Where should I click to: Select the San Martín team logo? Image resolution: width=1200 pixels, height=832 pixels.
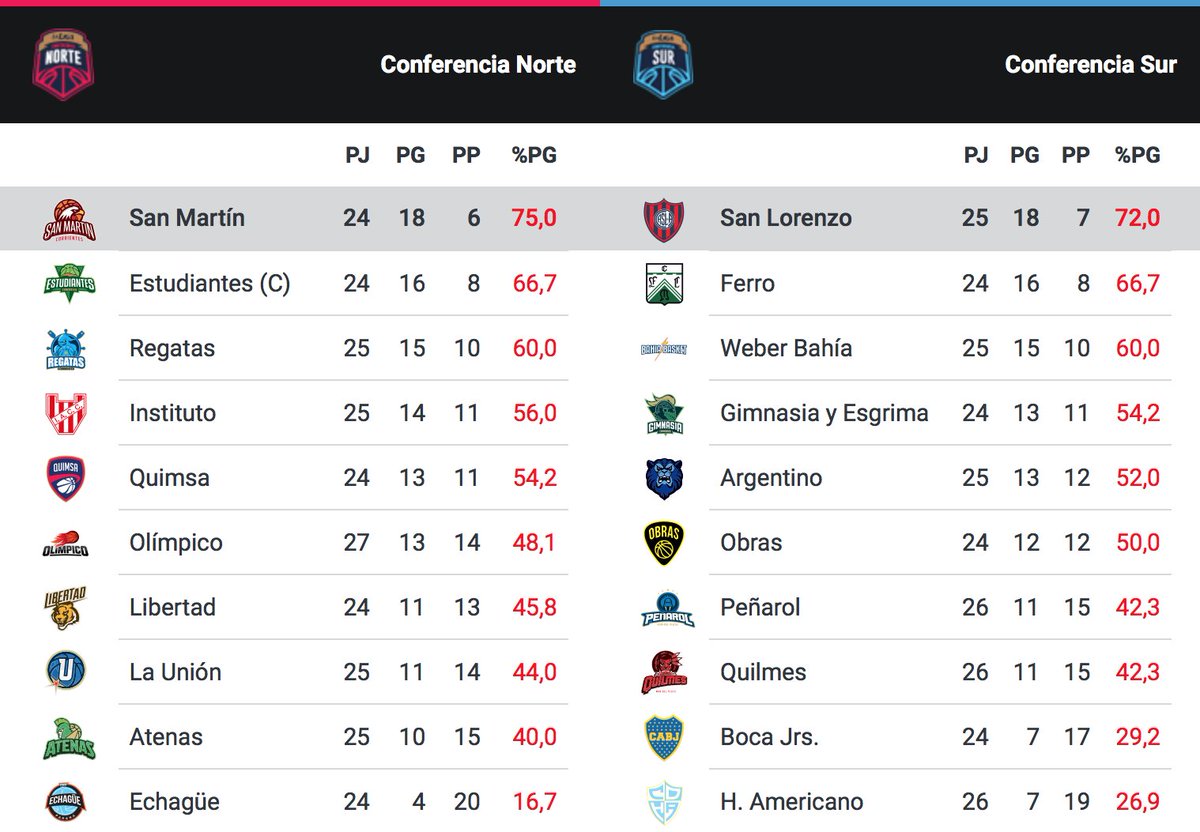pyautogui.click(x=69, y=220)
